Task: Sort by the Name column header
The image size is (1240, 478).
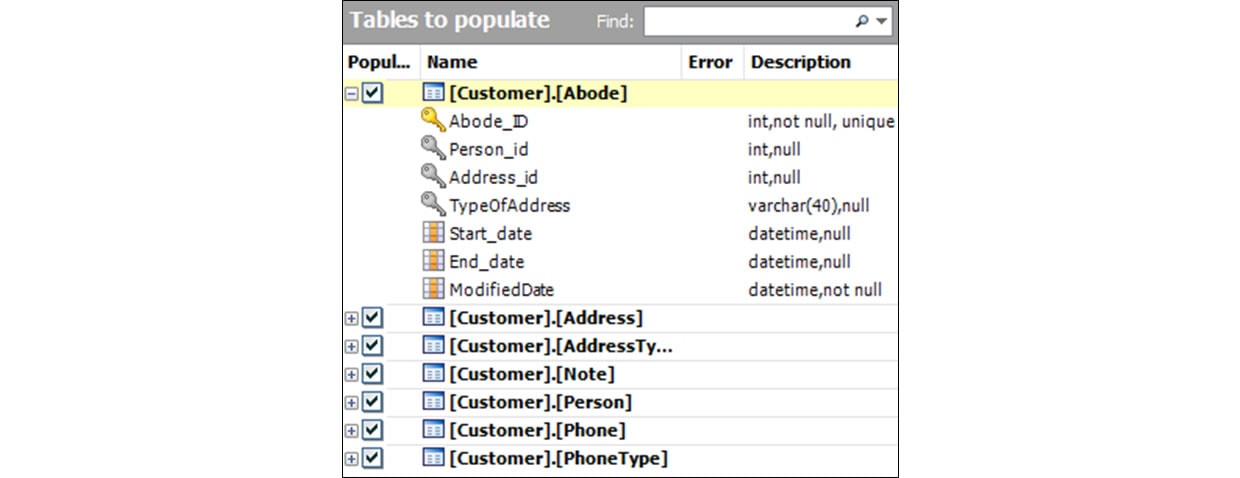Action: (x=550, y=62)
